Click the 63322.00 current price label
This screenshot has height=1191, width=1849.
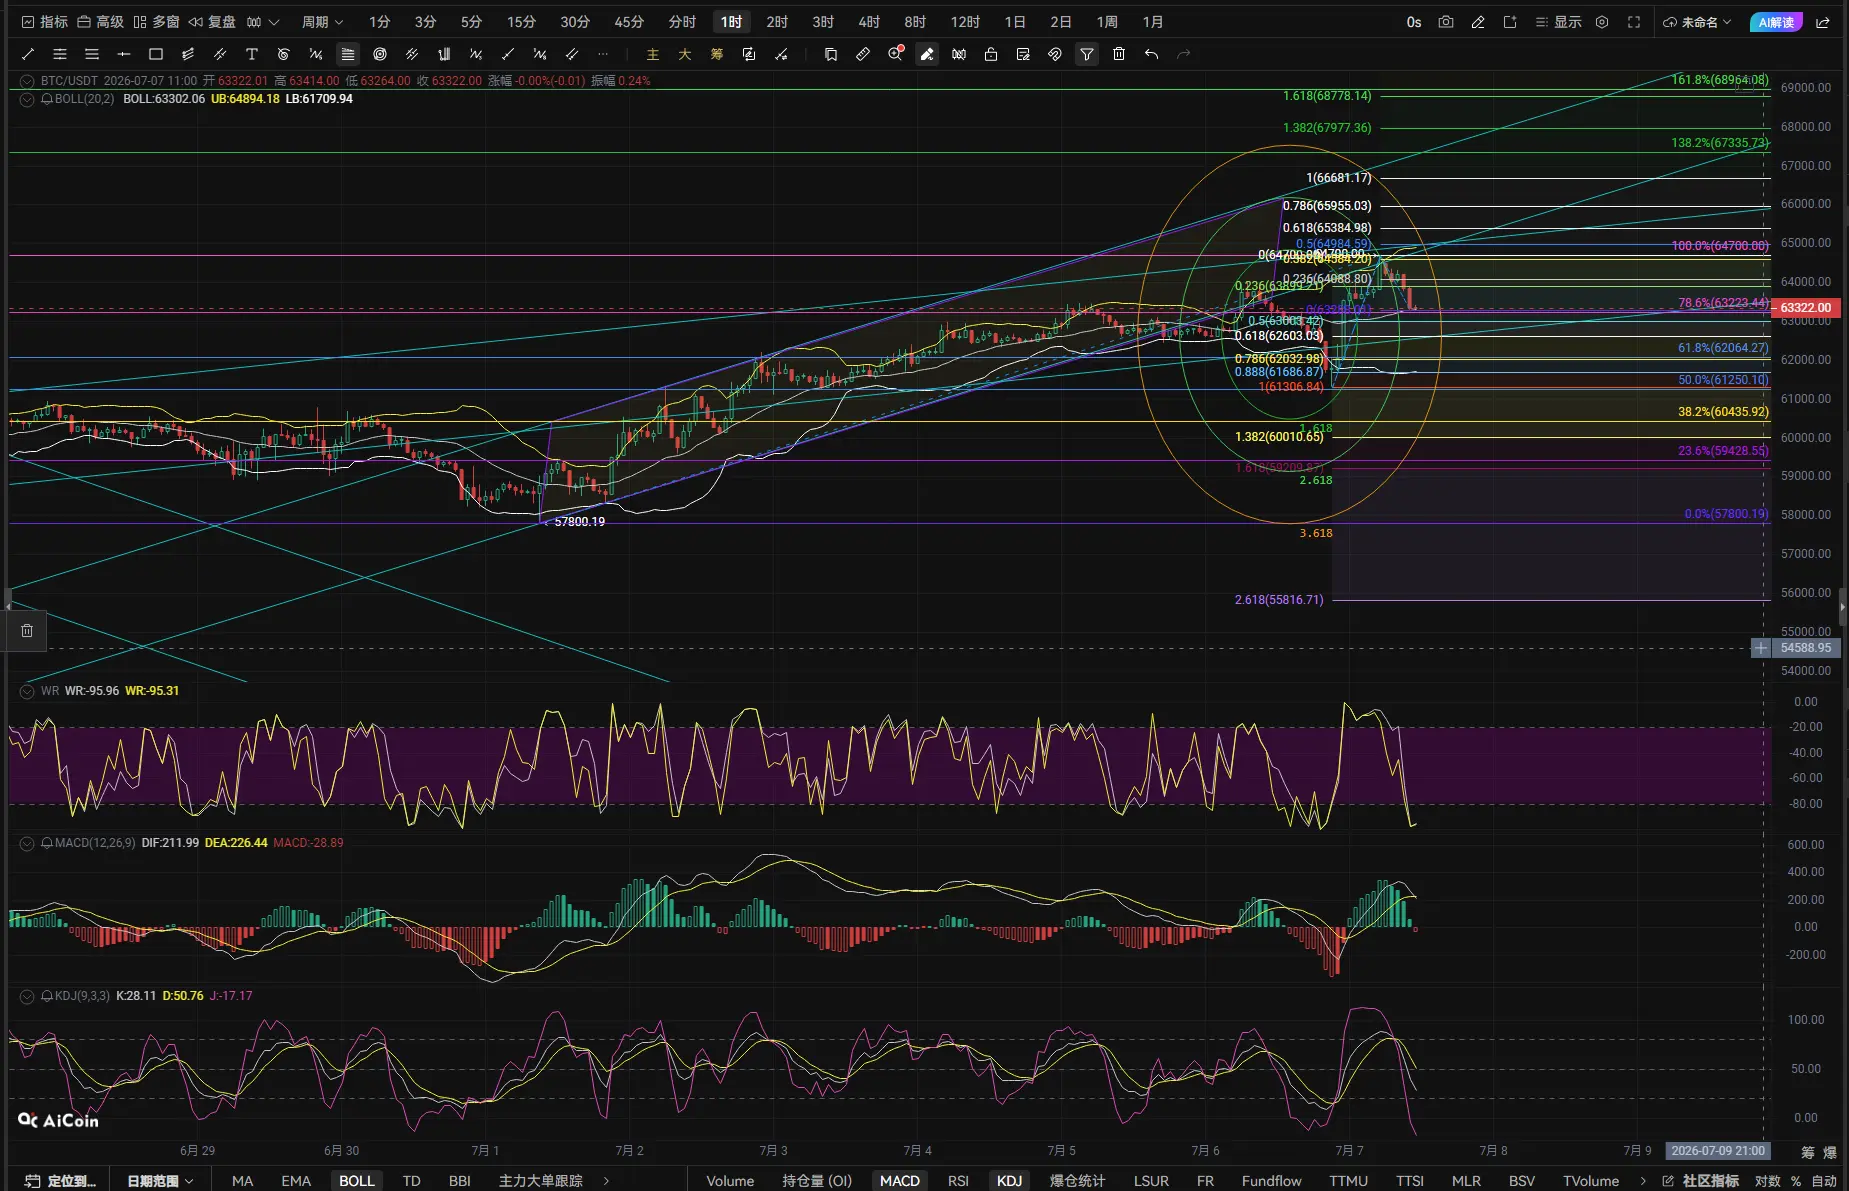click(1805, 308)
